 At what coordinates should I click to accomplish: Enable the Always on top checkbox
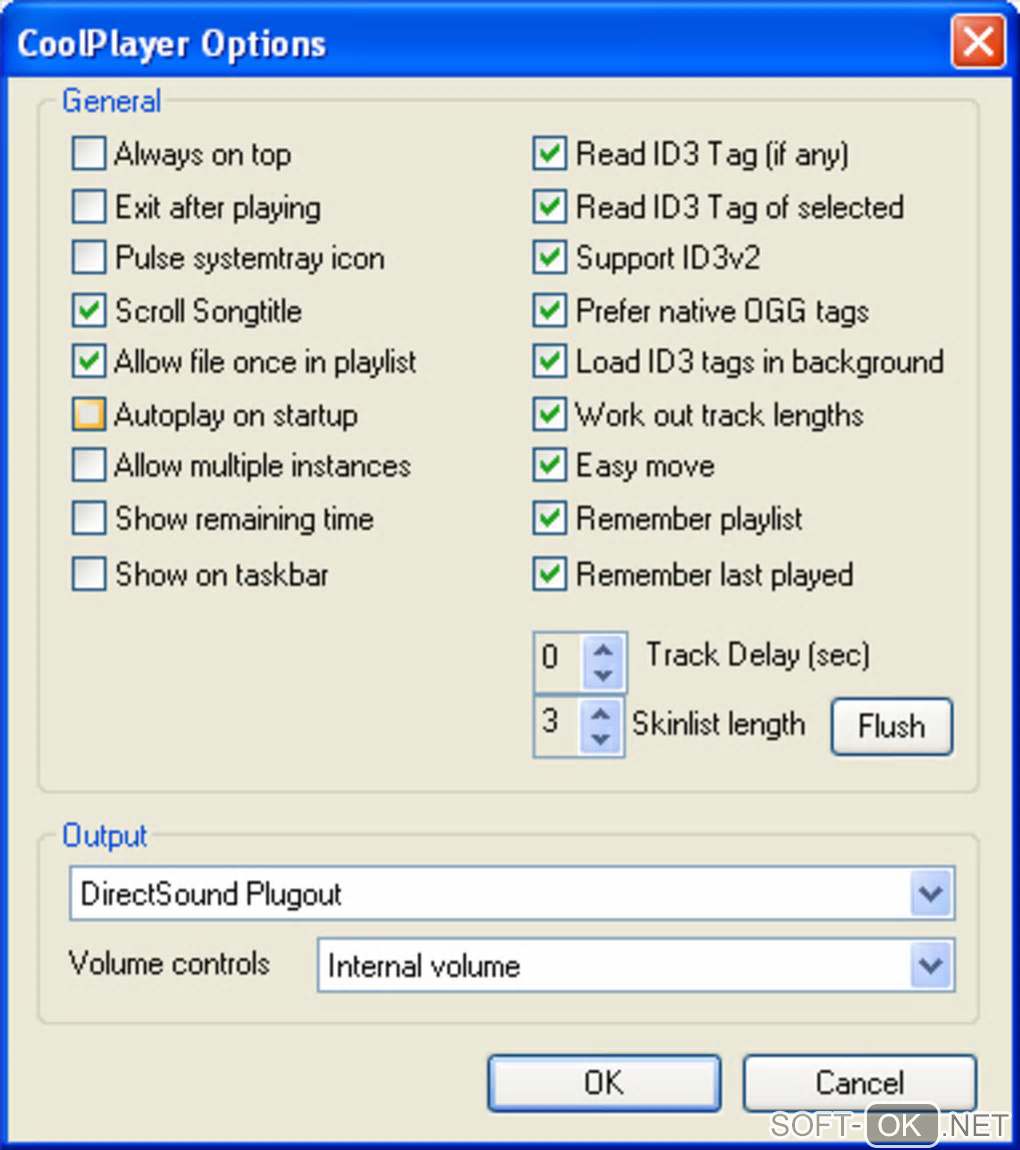click(x=89, y=154)
